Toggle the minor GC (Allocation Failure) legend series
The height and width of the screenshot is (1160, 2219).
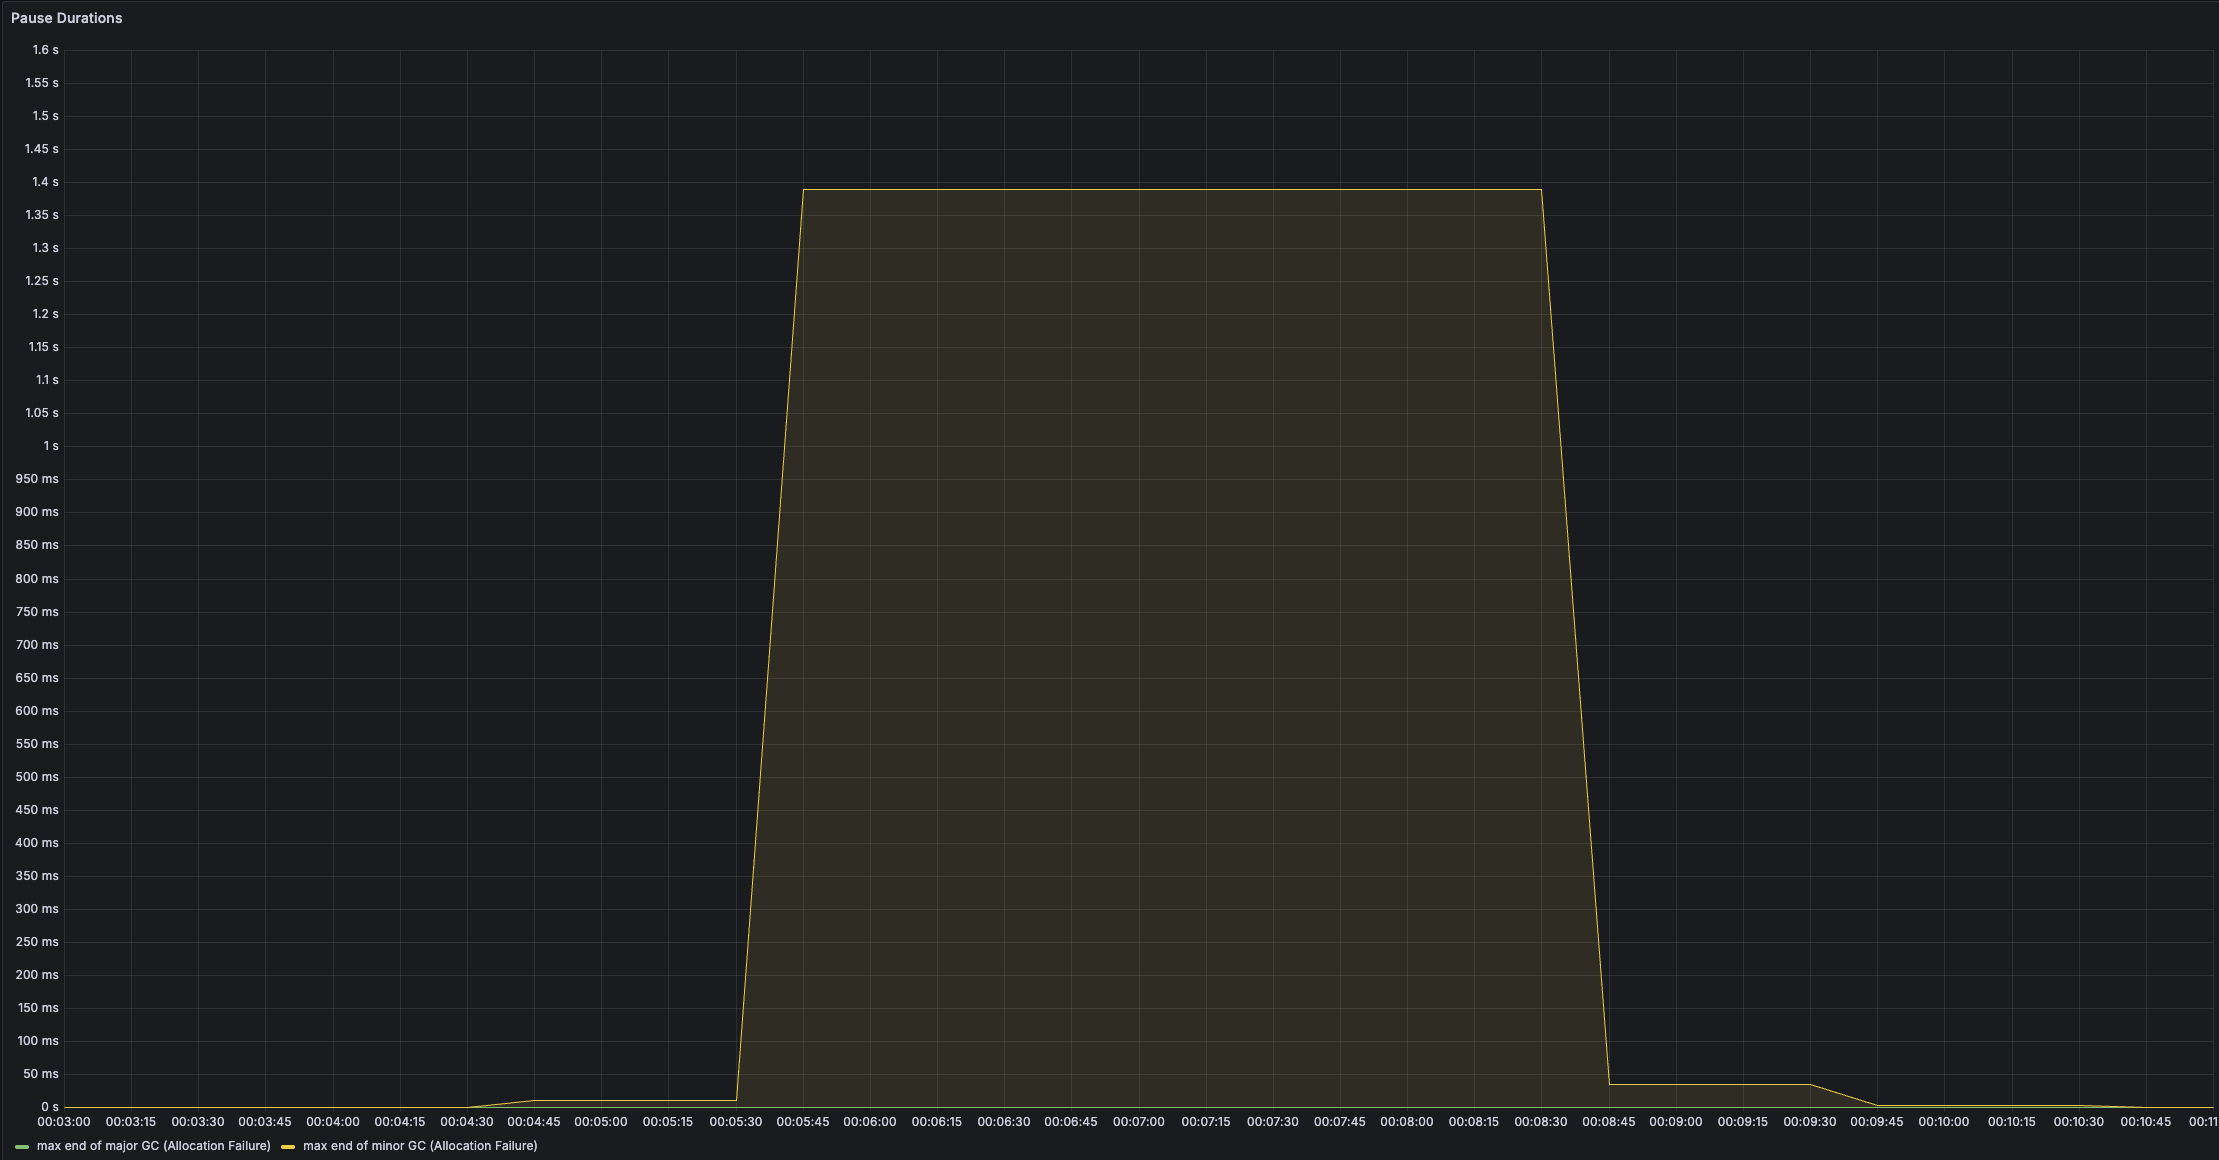(420, 1146)
